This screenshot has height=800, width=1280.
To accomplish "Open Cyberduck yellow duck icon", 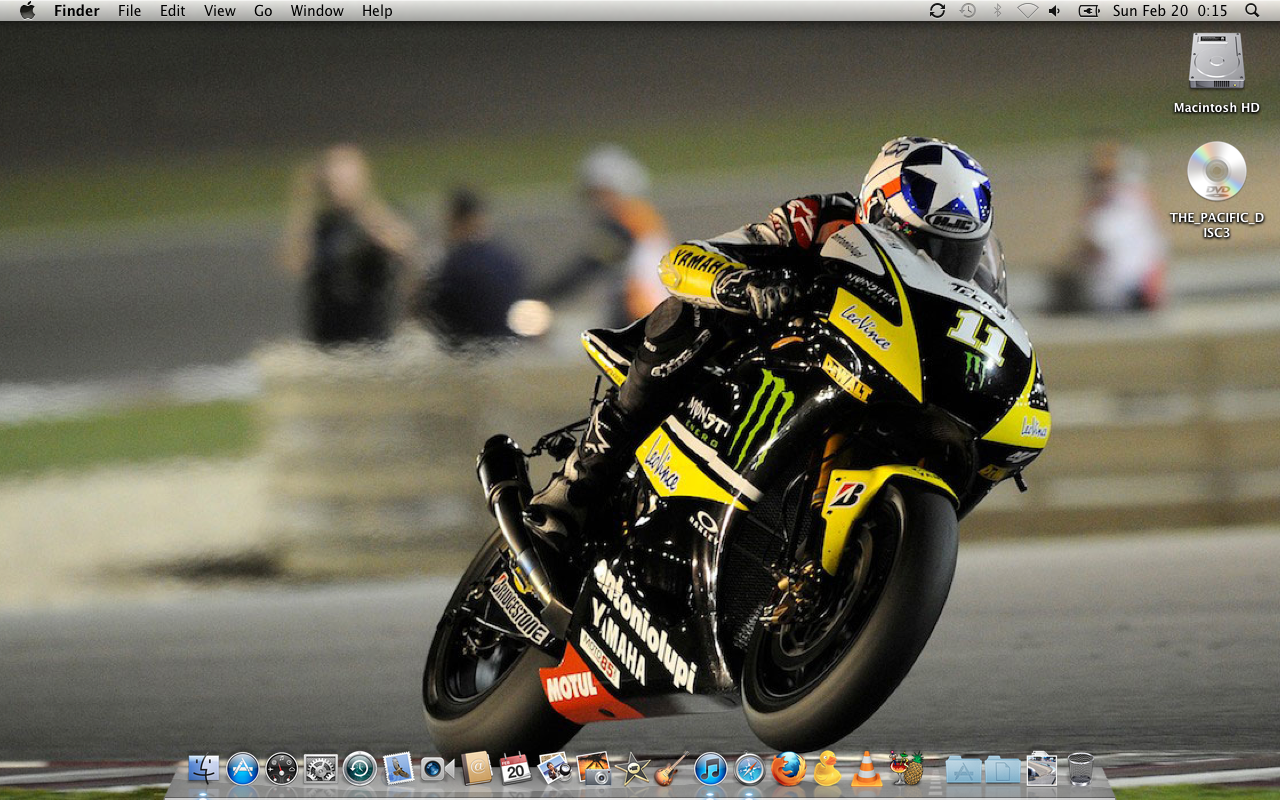I will coord(827,768).
